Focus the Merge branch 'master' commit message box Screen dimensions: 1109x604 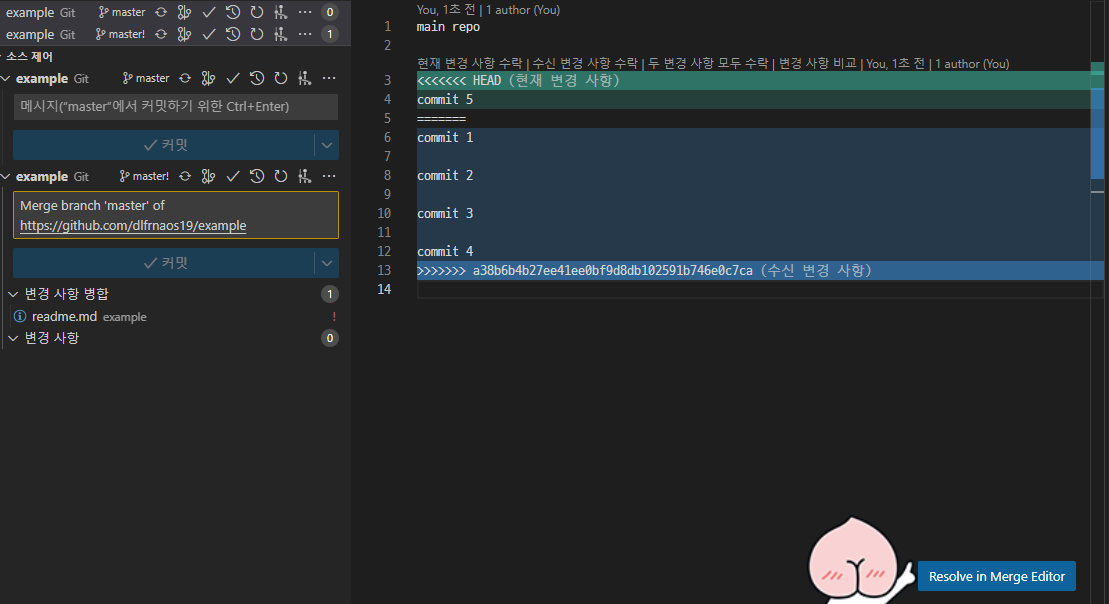[x=175, y=215]
